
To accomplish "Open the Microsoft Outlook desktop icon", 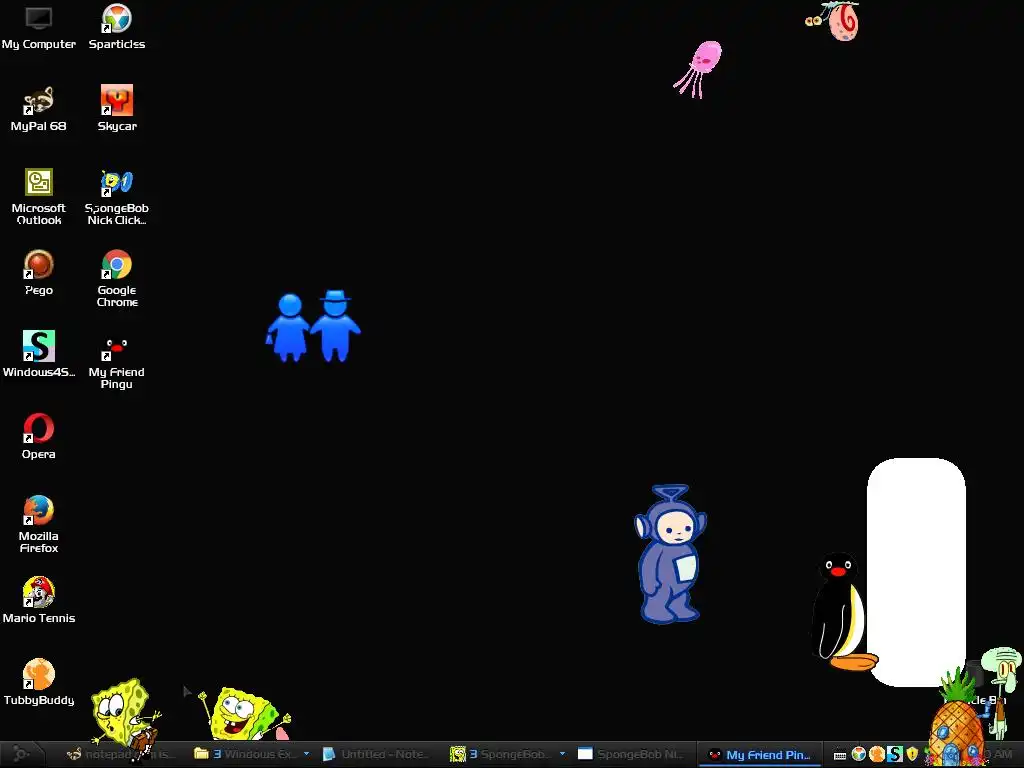I will (x=39, y=197).
